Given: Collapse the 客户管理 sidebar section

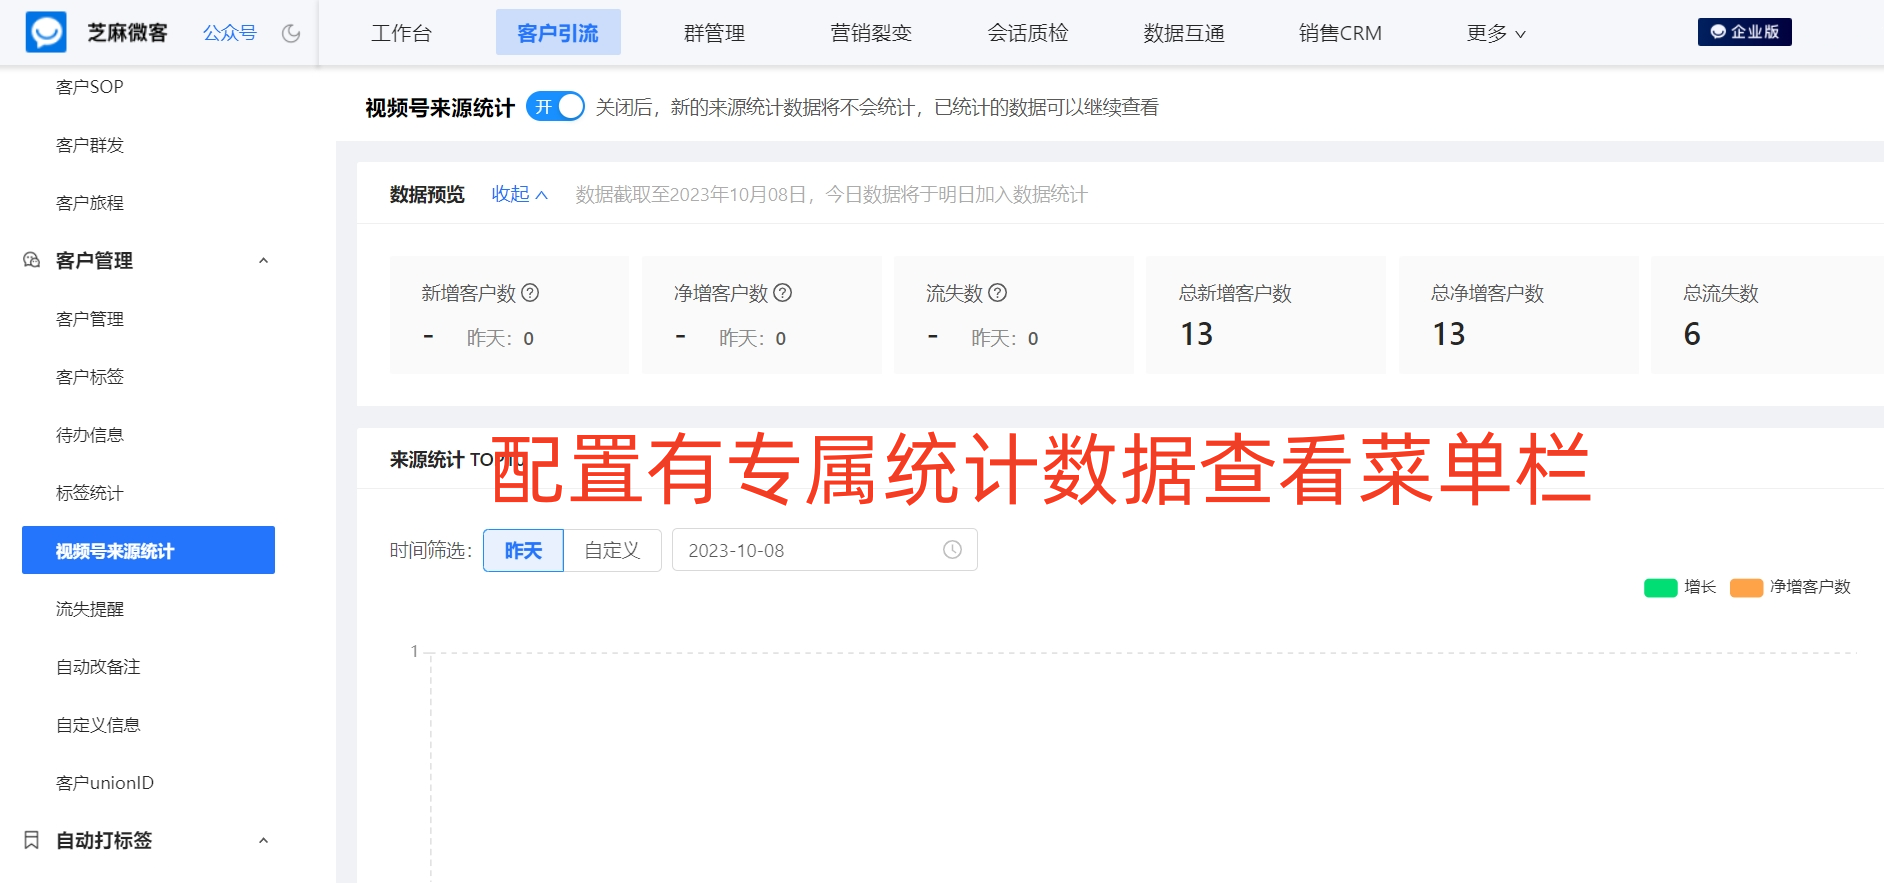Looking at the screenshot, I should (x=263, y=260).
